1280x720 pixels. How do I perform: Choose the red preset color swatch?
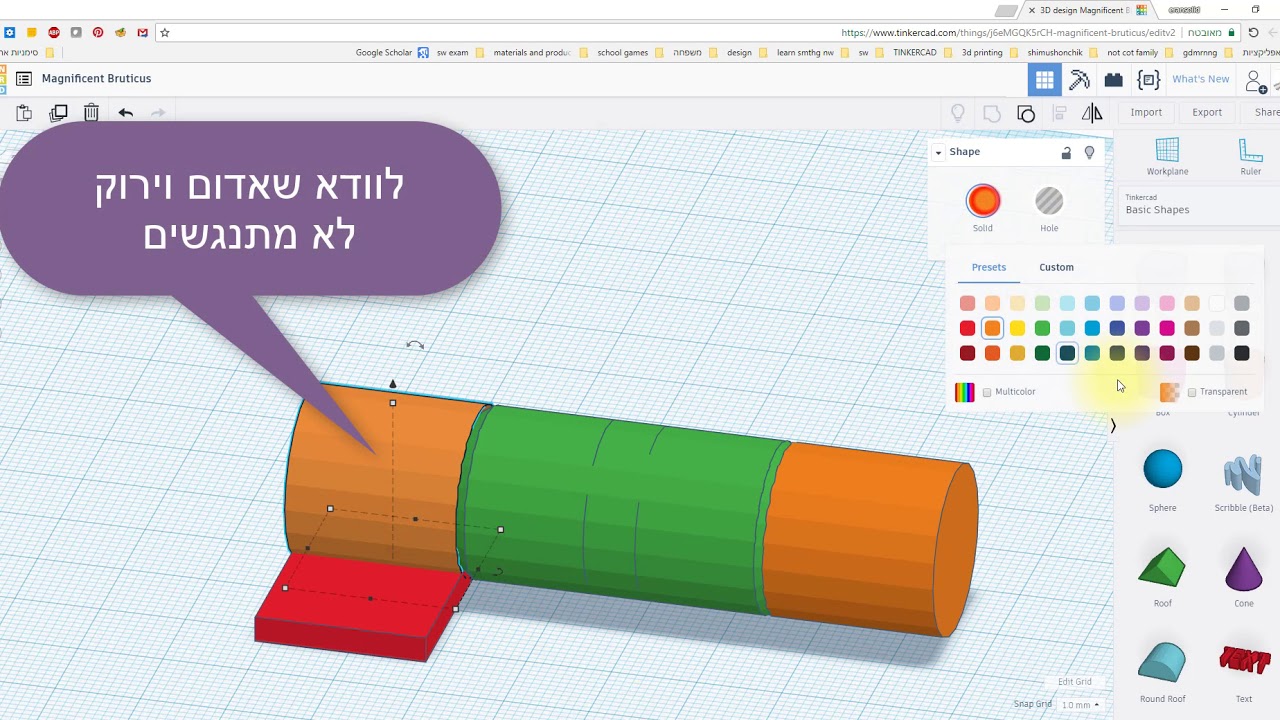967,328
